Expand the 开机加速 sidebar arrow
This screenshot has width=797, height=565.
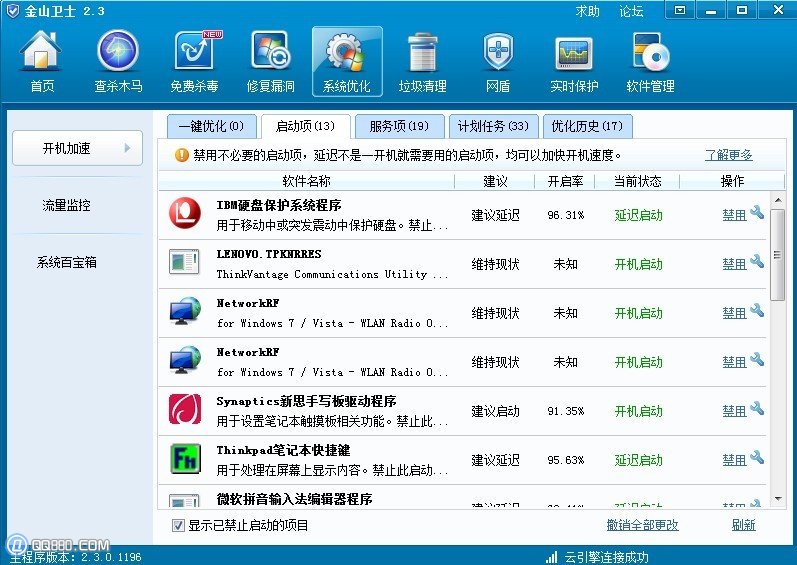(127, 148)
